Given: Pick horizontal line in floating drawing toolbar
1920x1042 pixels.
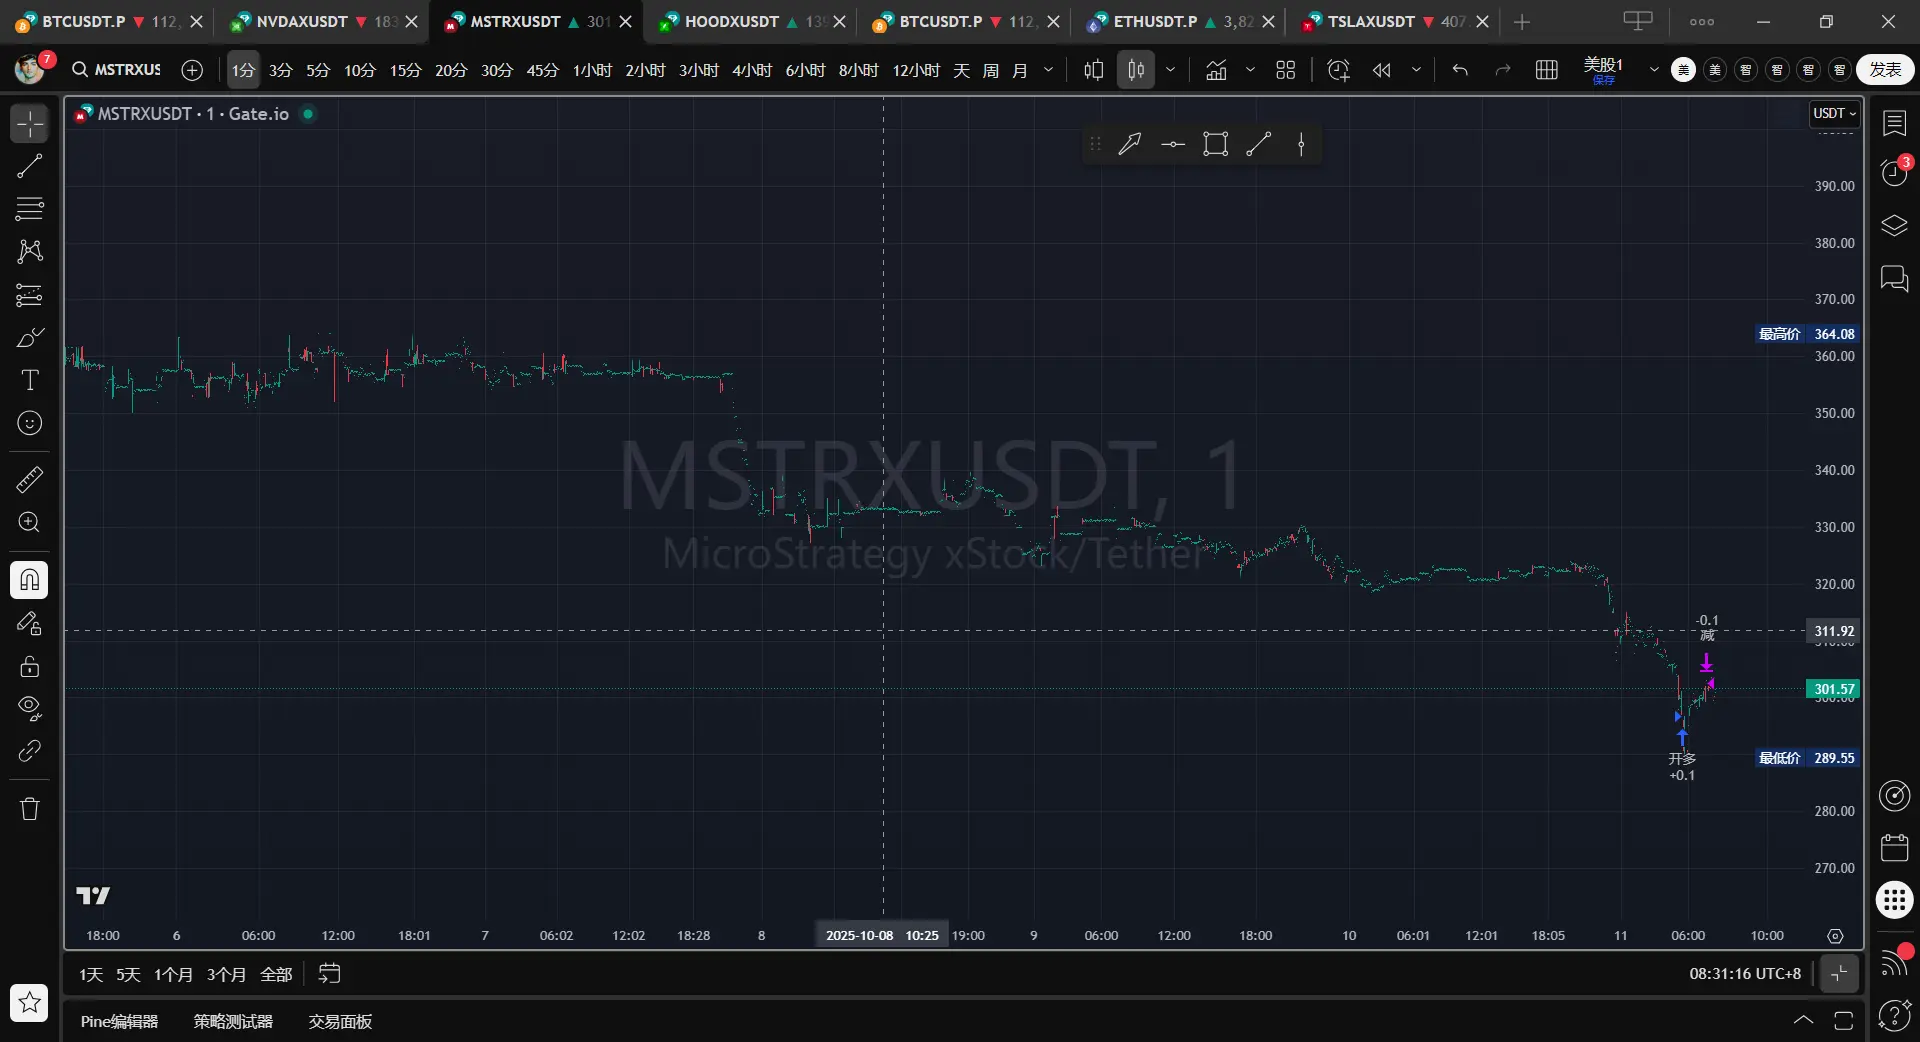Looking at the screenshot, I should [x=1173, y=145].
